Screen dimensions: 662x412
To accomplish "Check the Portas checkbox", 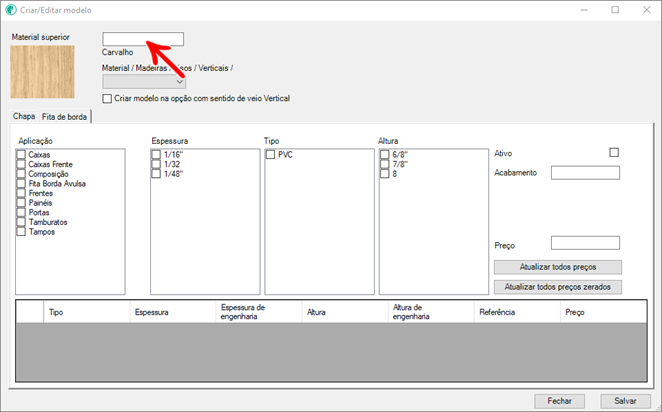I will coord(21,212).
